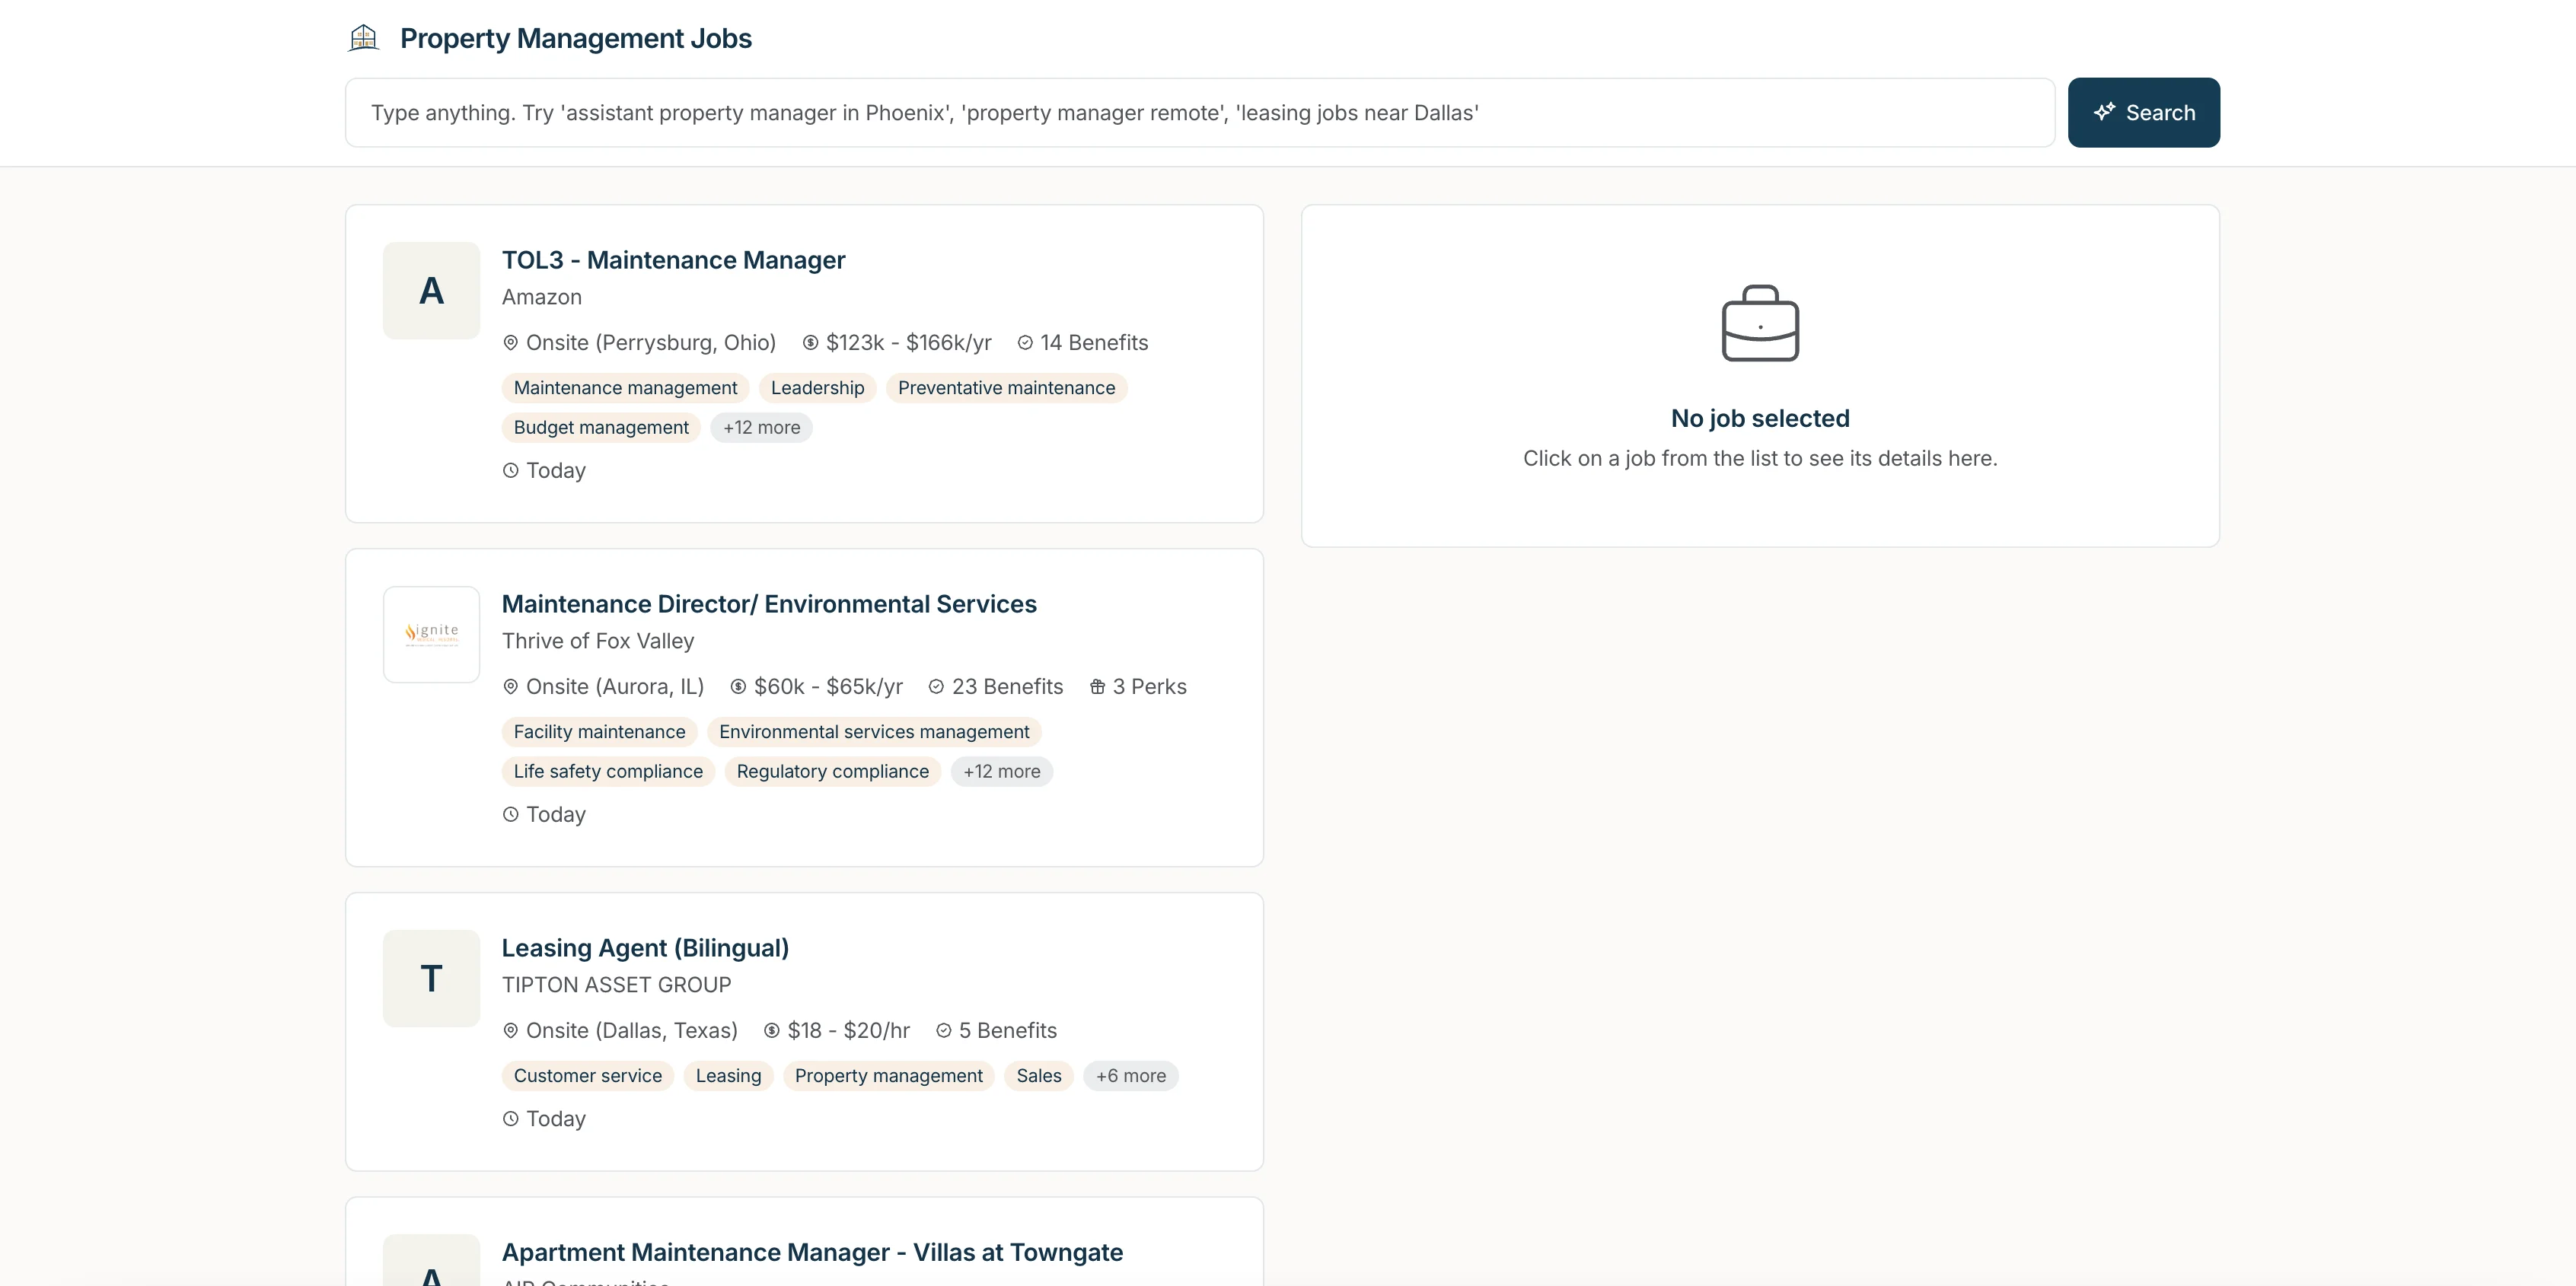
Task: Click the Thrive of Fox Valley company logo
Action: click(431, 634)
